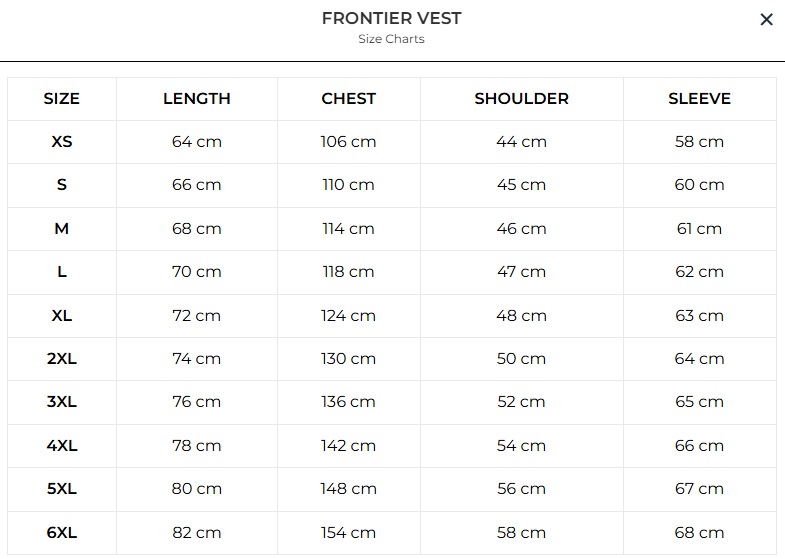Select the 2XL size row label
The width and height of the screenshot is (785, 559).
pyautogui.click(x=62, y=359)
